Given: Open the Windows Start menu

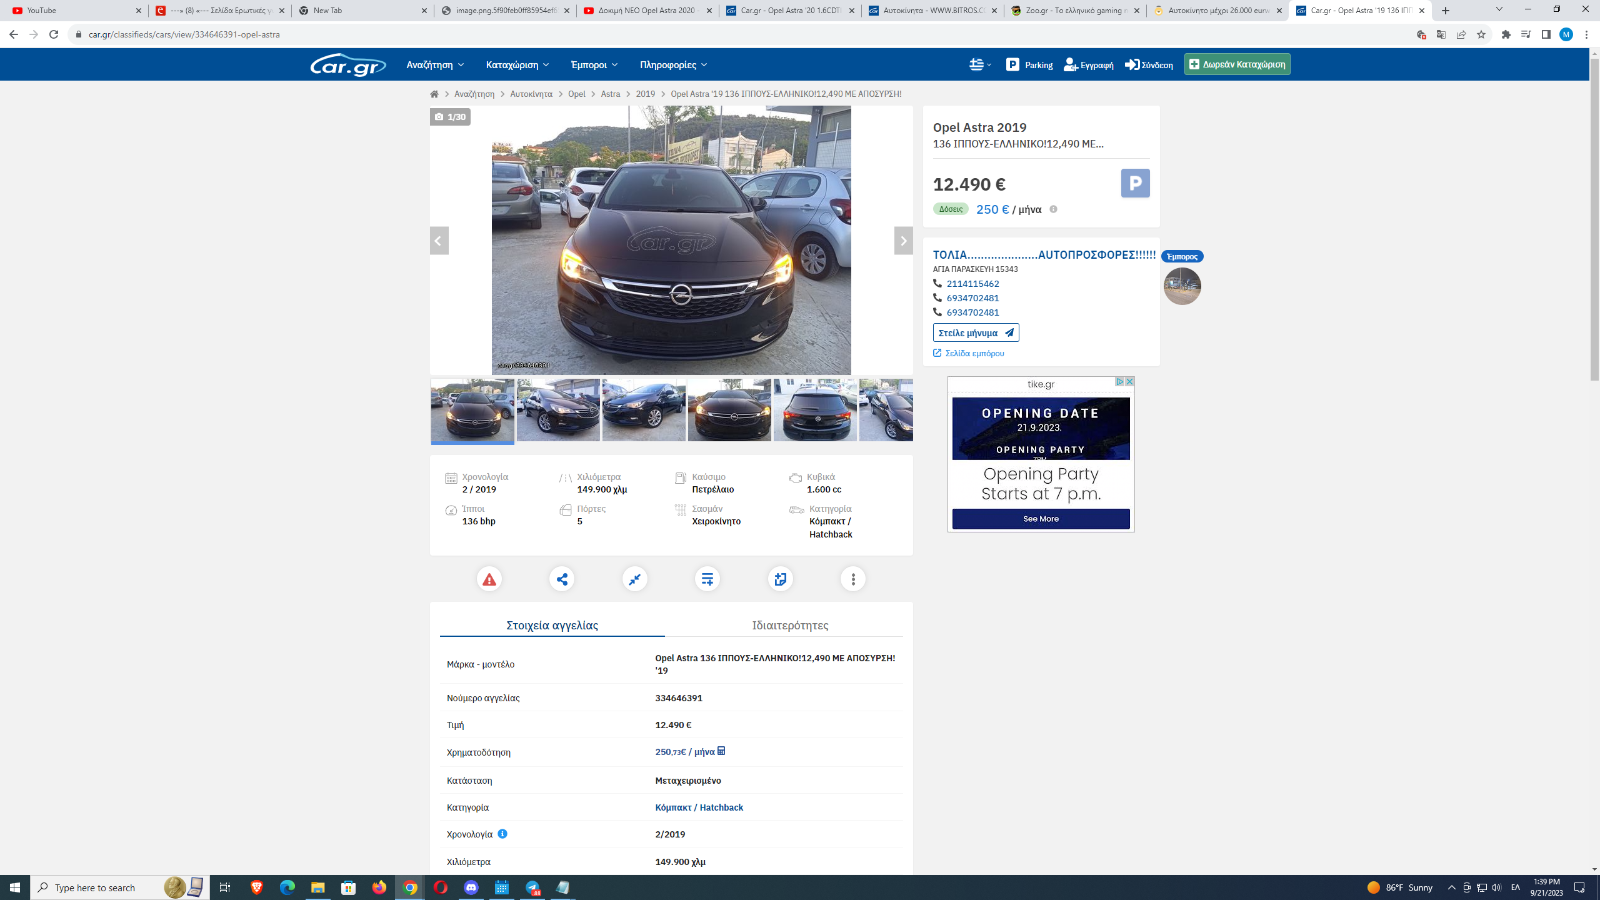Looking at the screenshot, I should [14, 887].
